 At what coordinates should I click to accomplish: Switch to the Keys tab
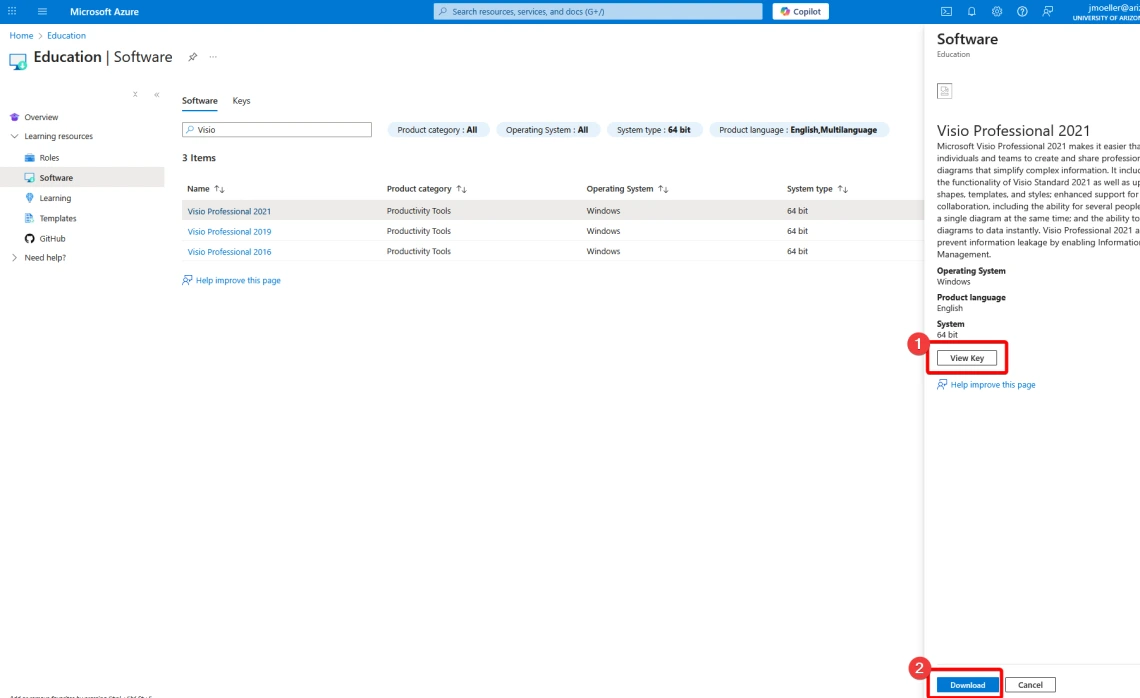(241, 101)
